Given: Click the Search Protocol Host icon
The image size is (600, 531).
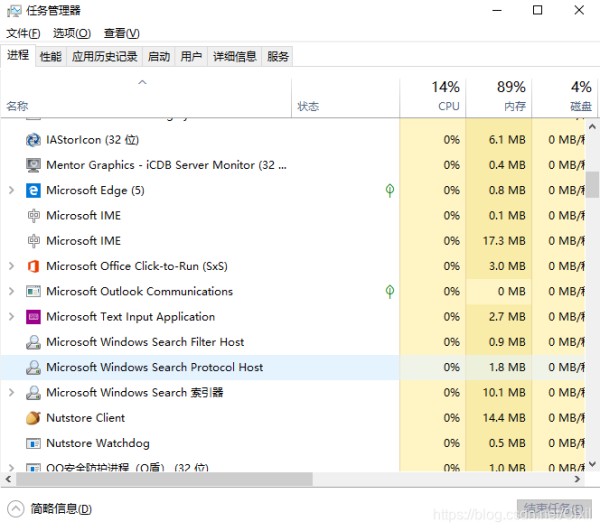Looking at the screenshot, I should click(33, 367).
